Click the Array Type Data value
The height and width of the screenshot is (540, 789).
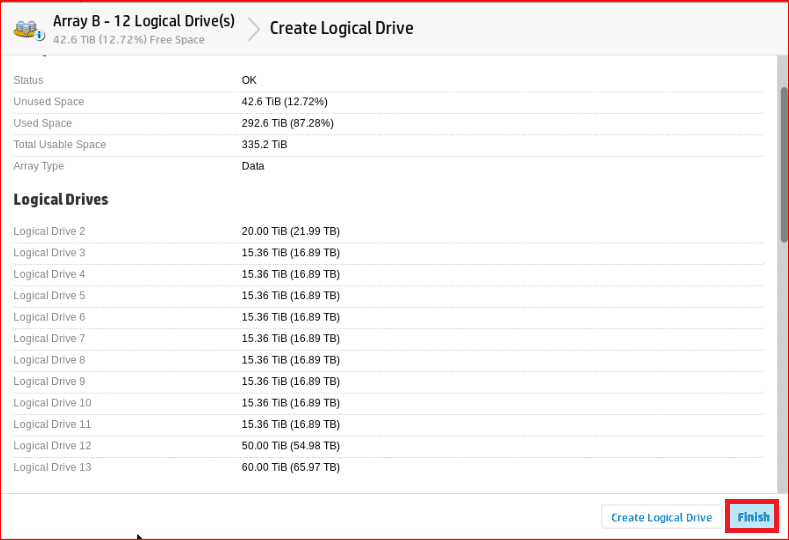click(253, 166)
